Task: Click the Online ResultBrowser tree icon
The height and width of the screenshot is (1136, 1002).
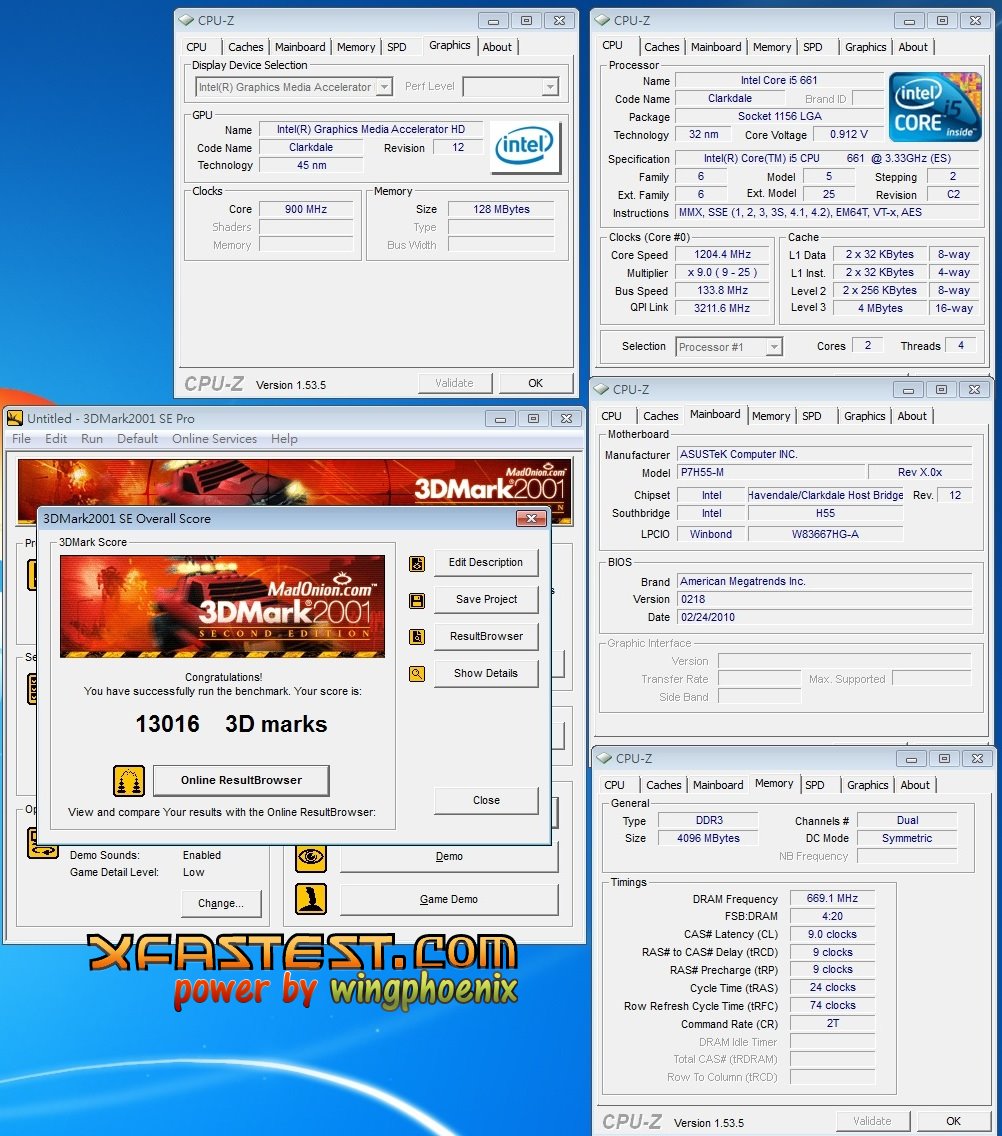Action: pyautogui.click(x=129, y=781)
